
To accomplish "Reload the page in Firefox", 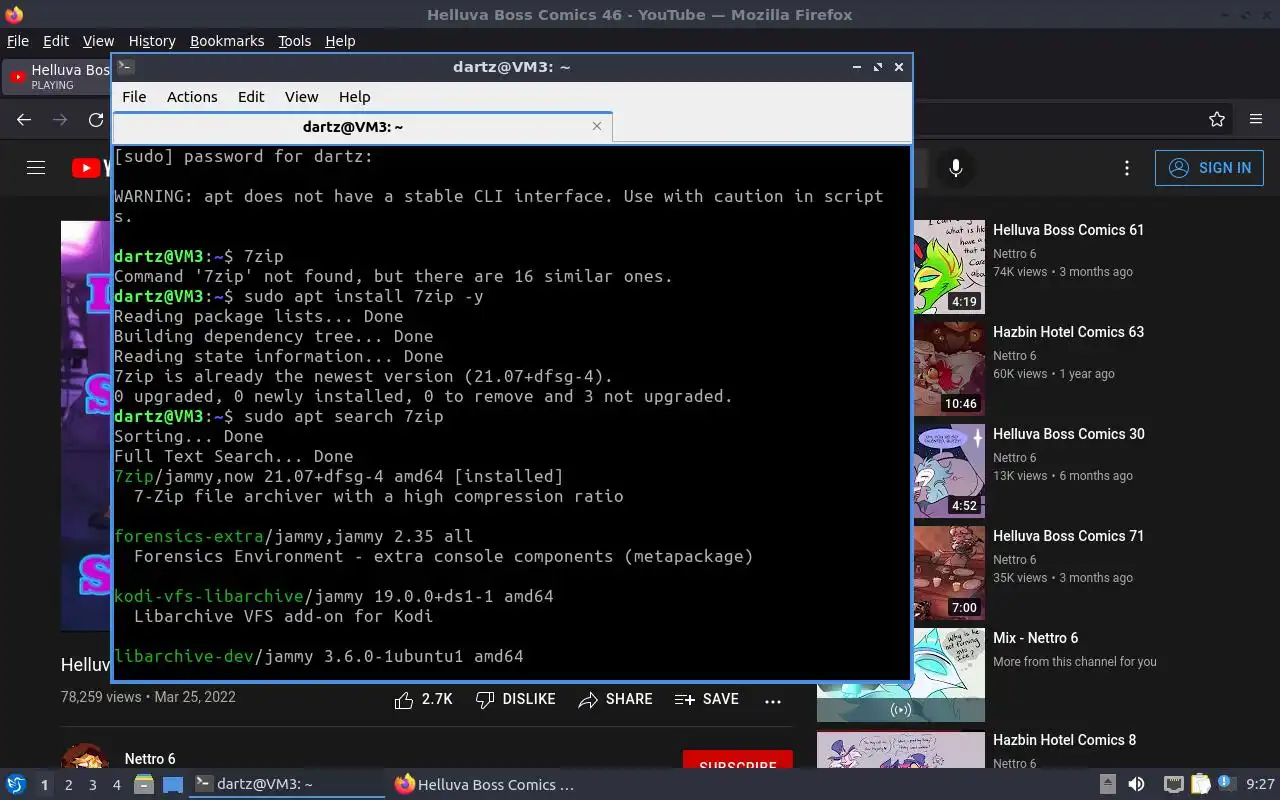I will (x=96, y=120).
